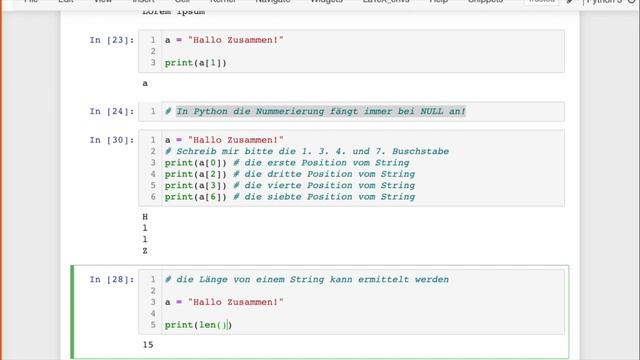This screenshot has height=360, width=640.
Task: Click the comment 'Schreib mir bitte die 1. 3. 4. und 7. Buchstabe'
Action: tap(307, 151)
